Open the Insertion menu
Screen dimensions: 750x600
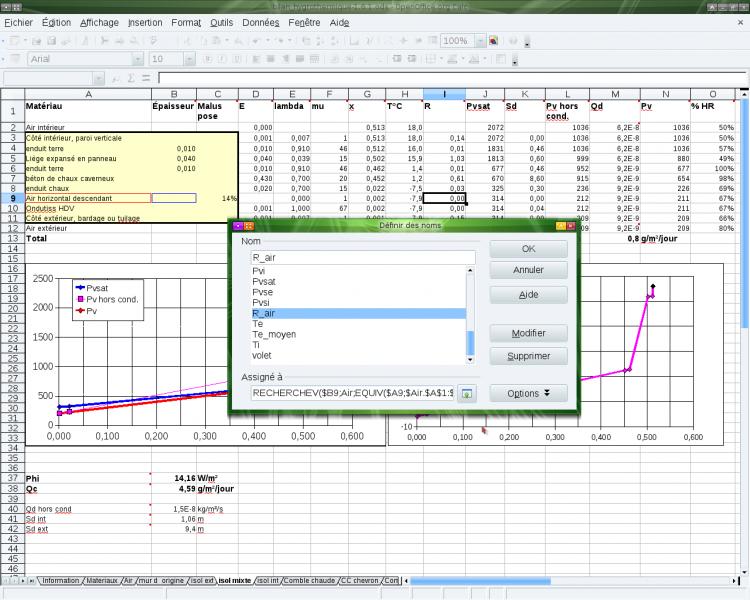tap(145, 22)
